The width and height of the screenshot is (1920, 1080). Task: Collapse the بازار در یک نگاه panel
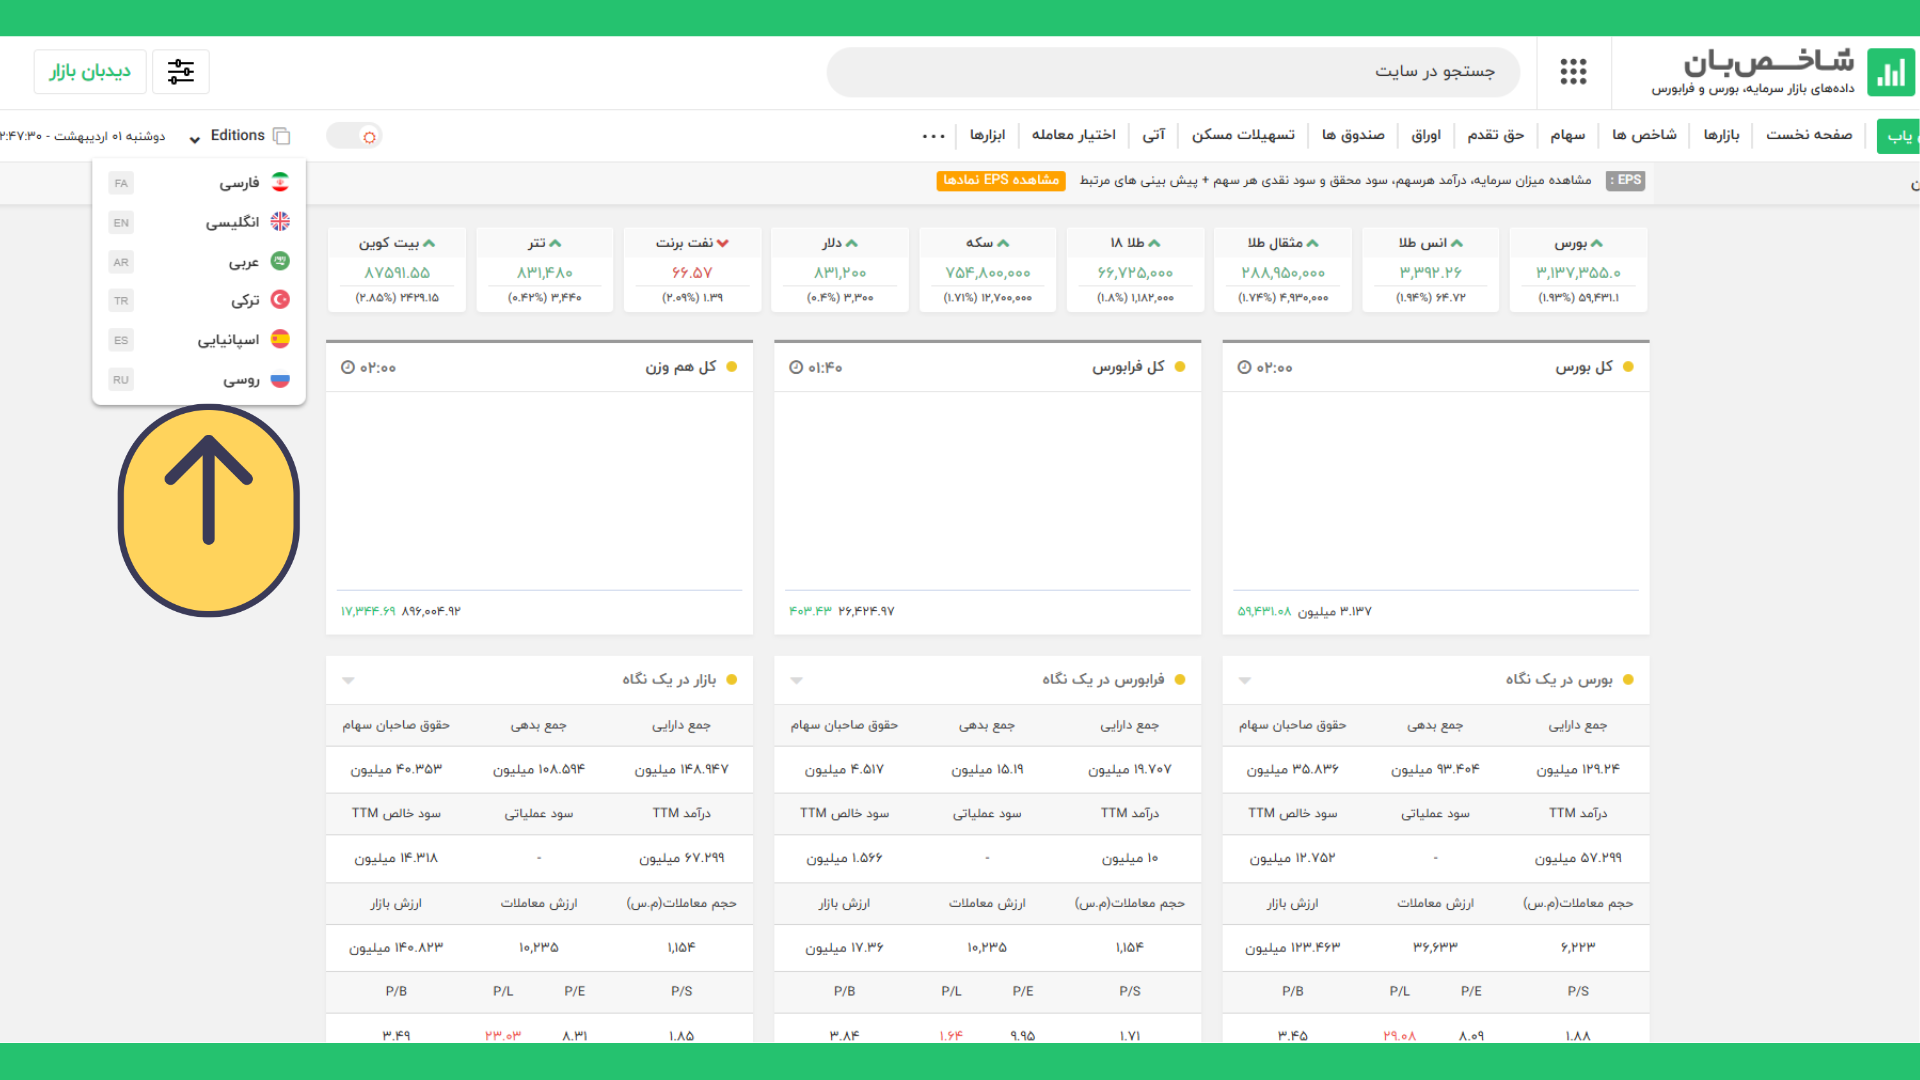tap(348, 680)
